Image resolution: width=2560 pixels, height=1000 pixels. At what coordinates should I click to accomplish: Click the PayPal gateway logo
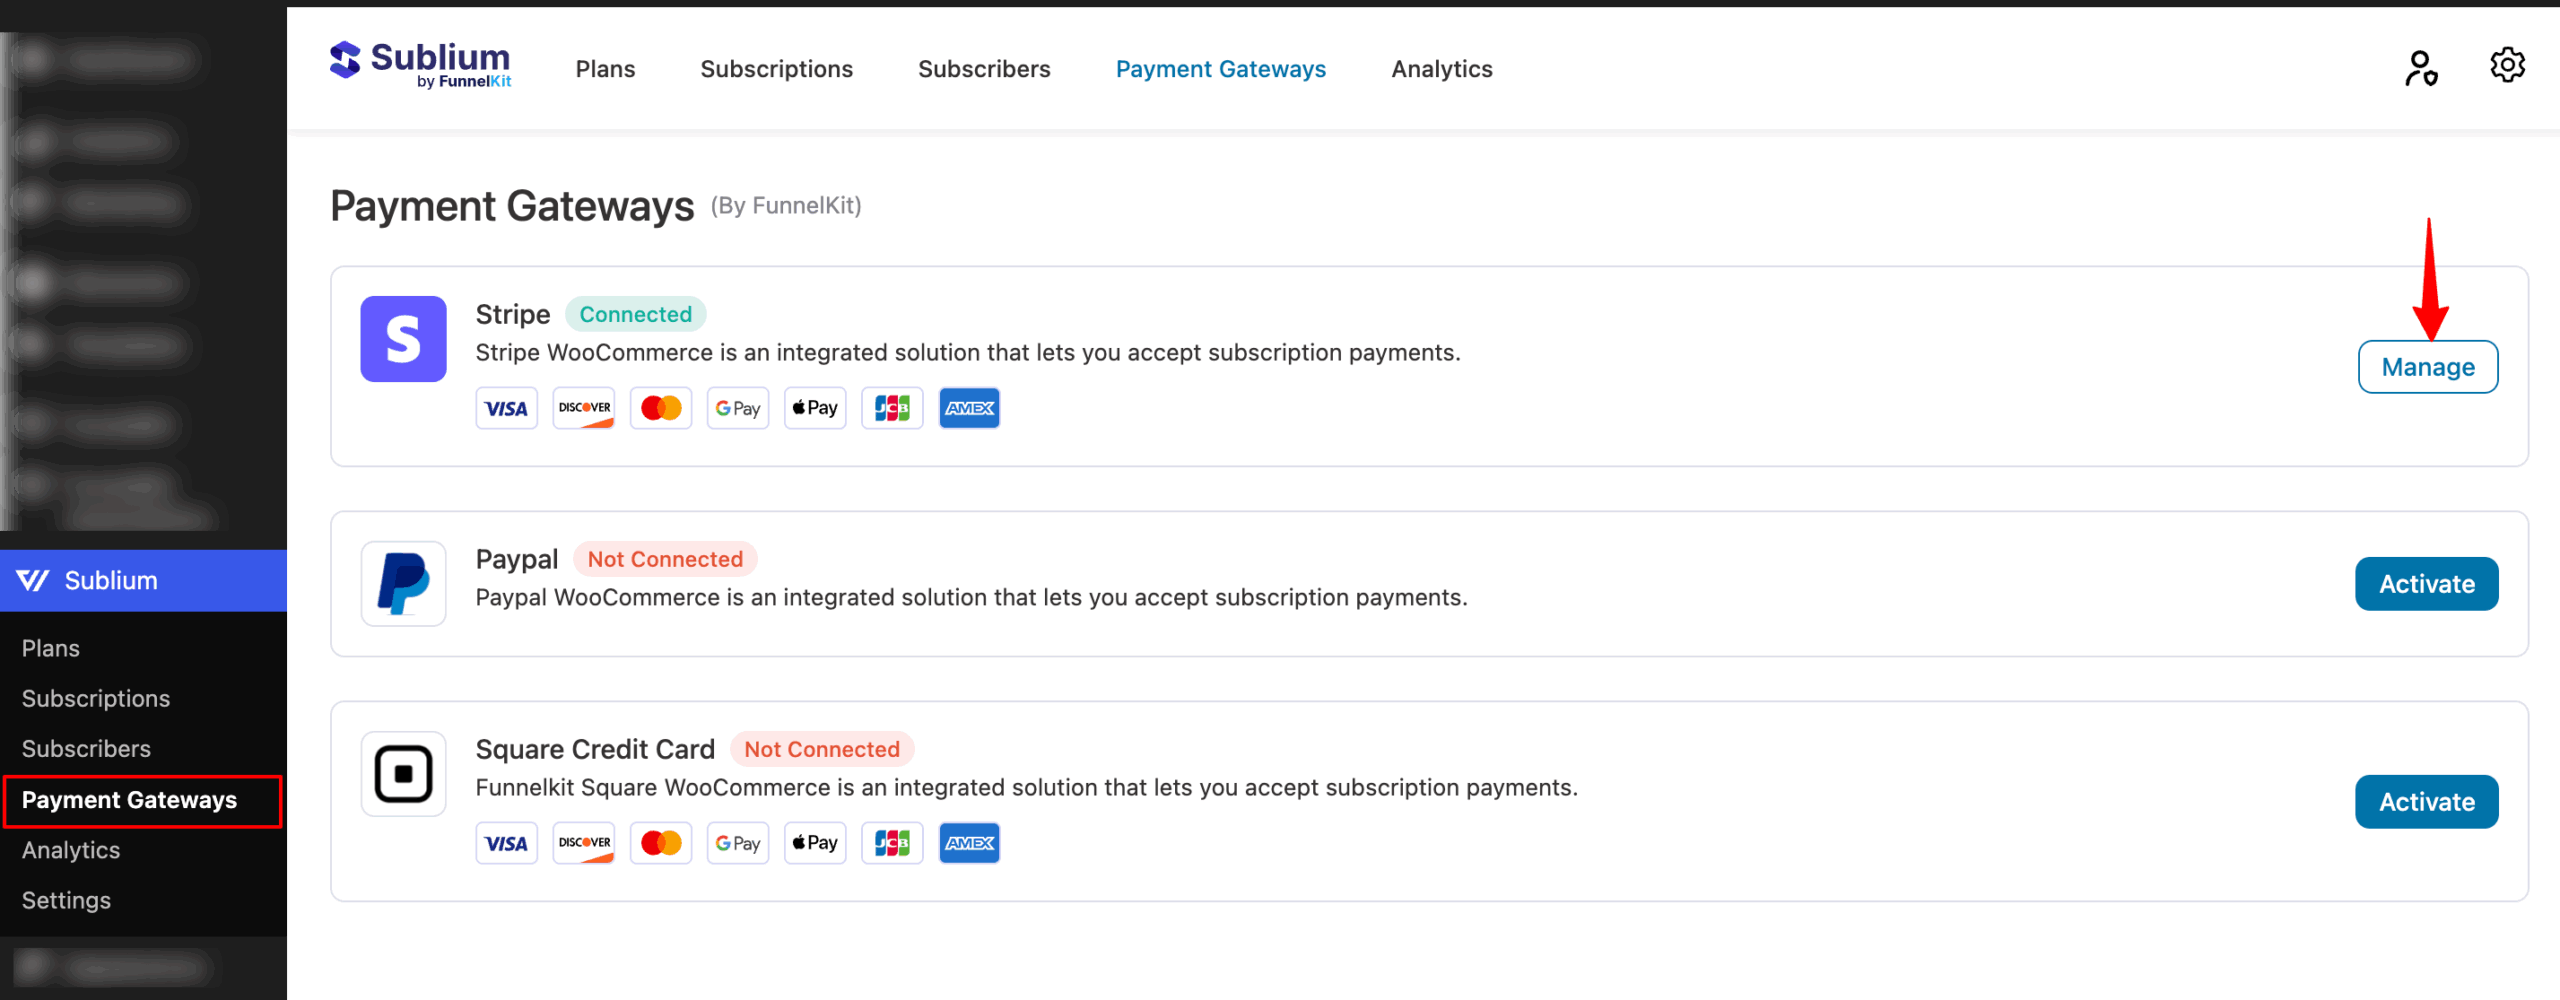(x=402, y=583)
